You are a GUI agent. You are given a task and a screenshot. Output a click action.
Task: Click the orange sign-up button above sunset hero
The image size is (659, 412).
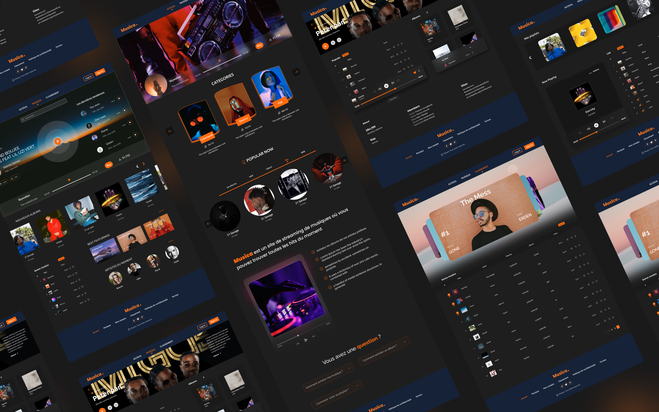100,72
